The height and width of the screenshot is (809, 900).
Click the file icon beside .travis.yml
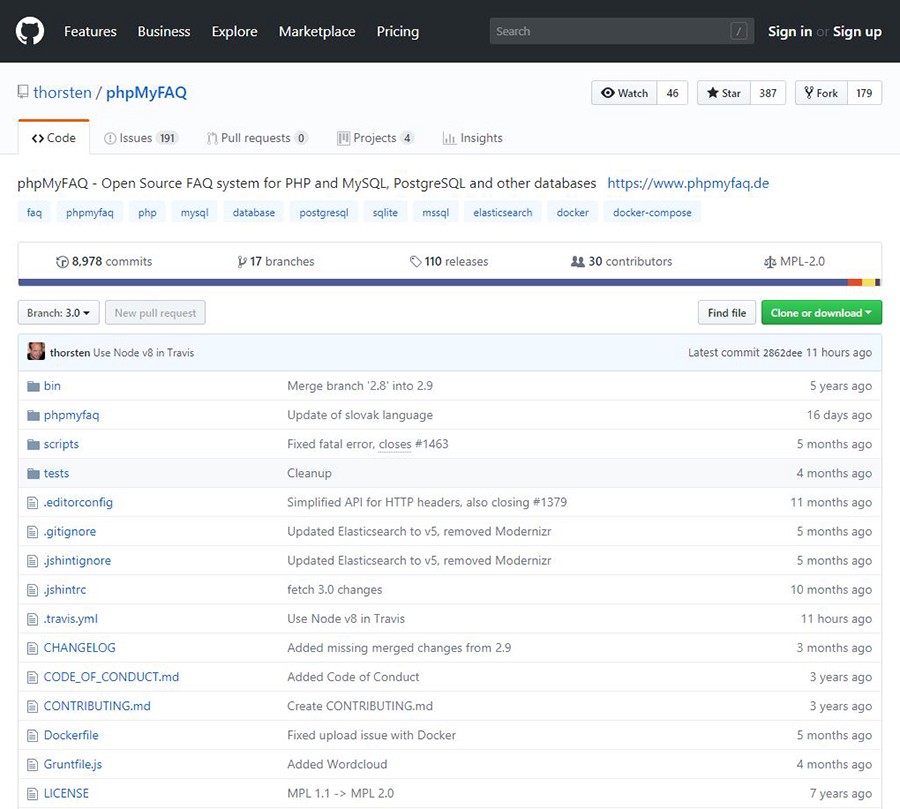pyautogui.click(x=33, y=619)
